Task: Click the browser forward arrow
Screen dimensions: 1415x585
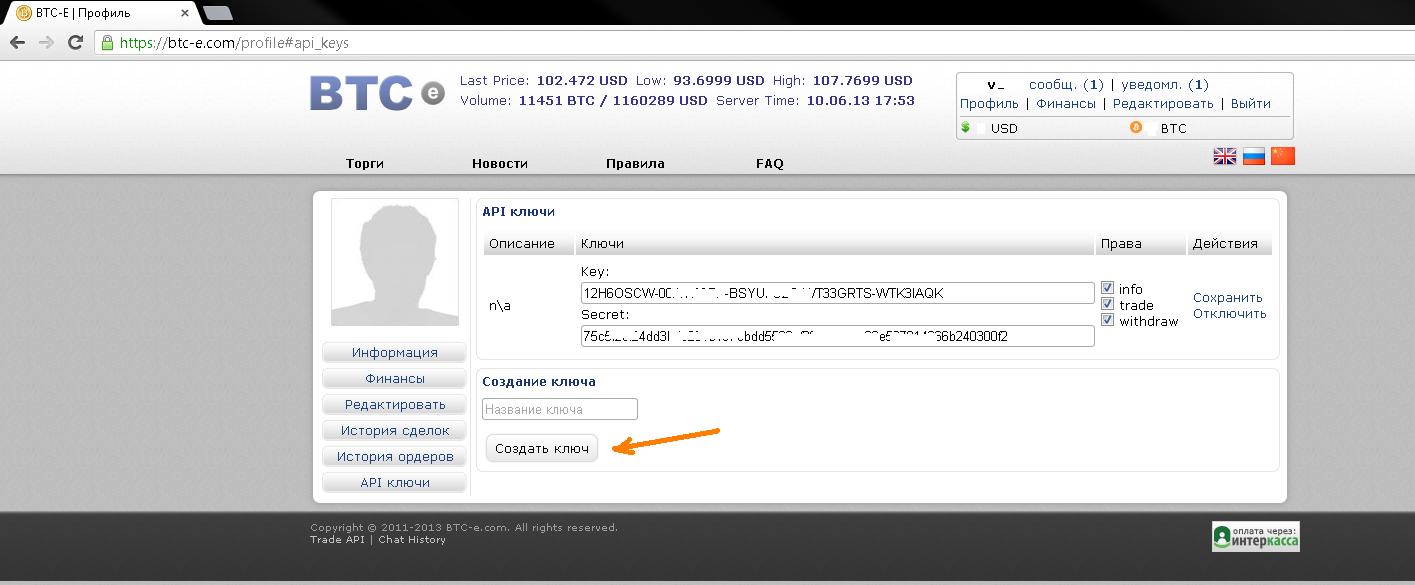Action: pyautogui.click(x=46, y=43)
